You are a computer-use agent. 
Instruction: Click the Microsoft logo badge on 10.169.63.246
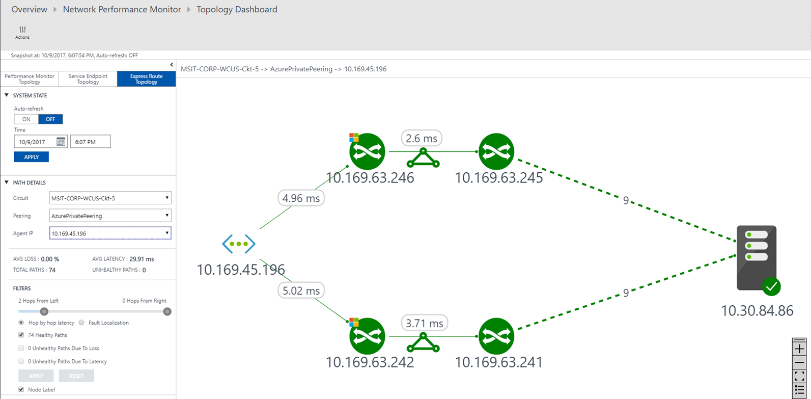click(354, 138)
